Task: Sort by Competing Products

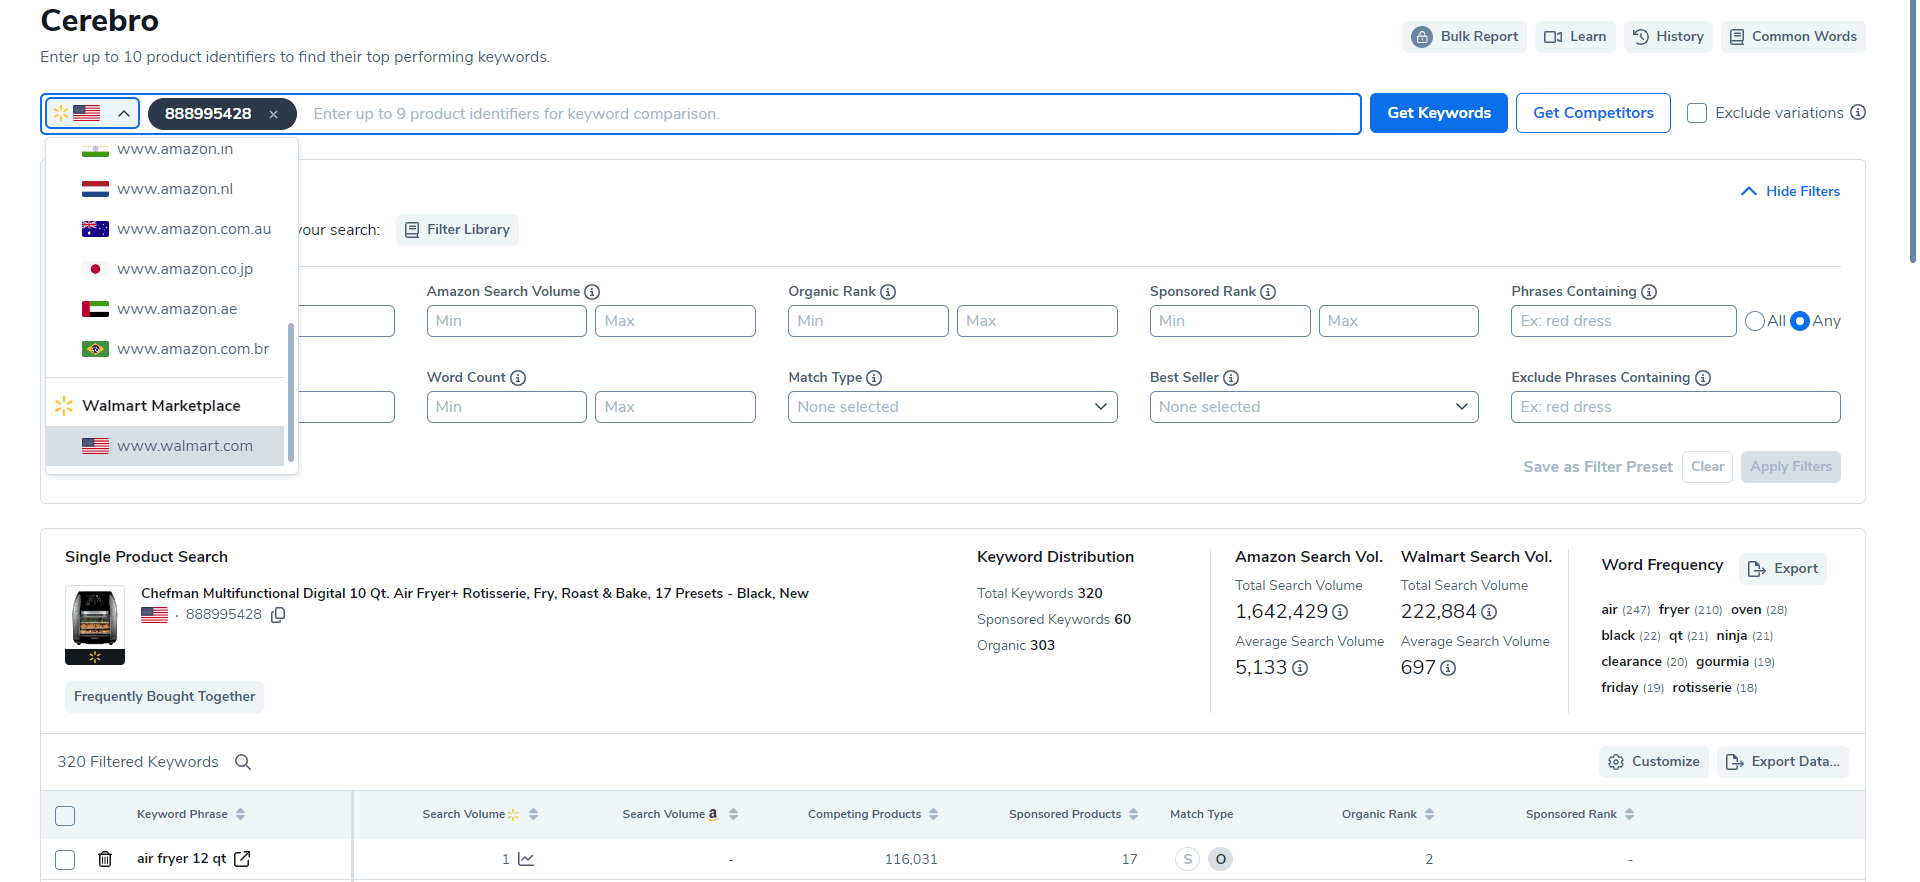Action: coord(933,815)
